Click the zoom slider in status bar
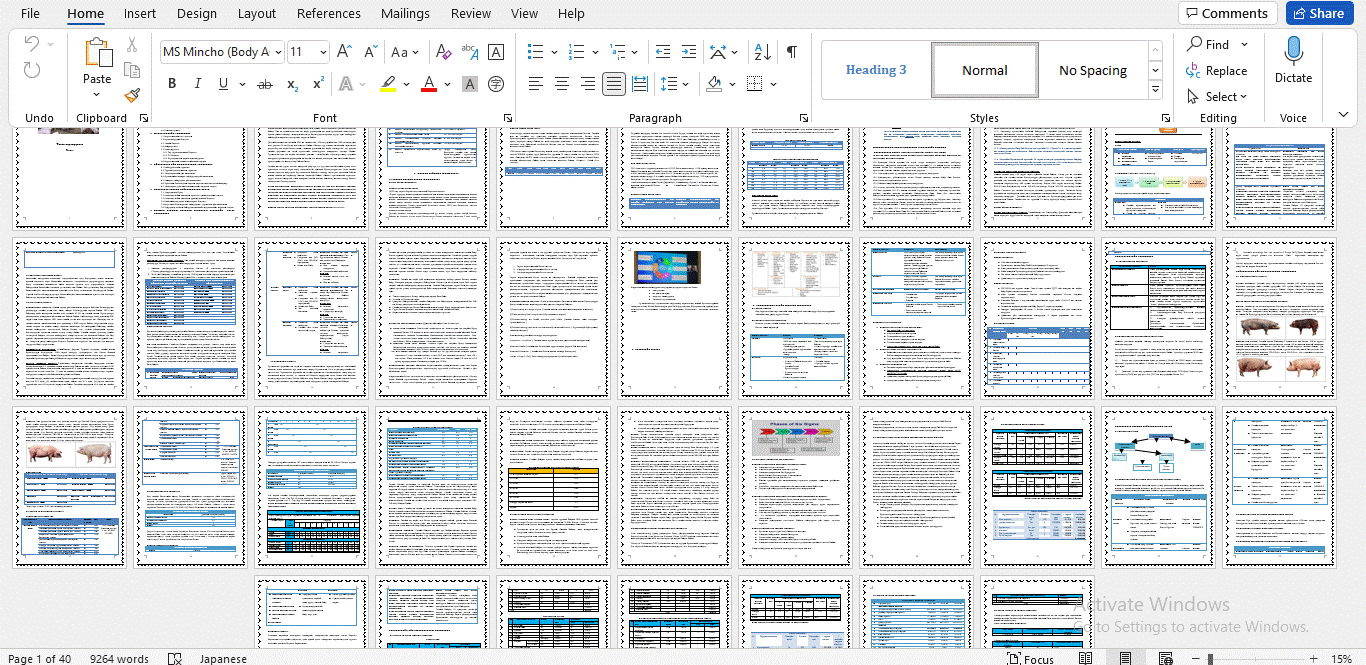 click(x=1255, y=659)
